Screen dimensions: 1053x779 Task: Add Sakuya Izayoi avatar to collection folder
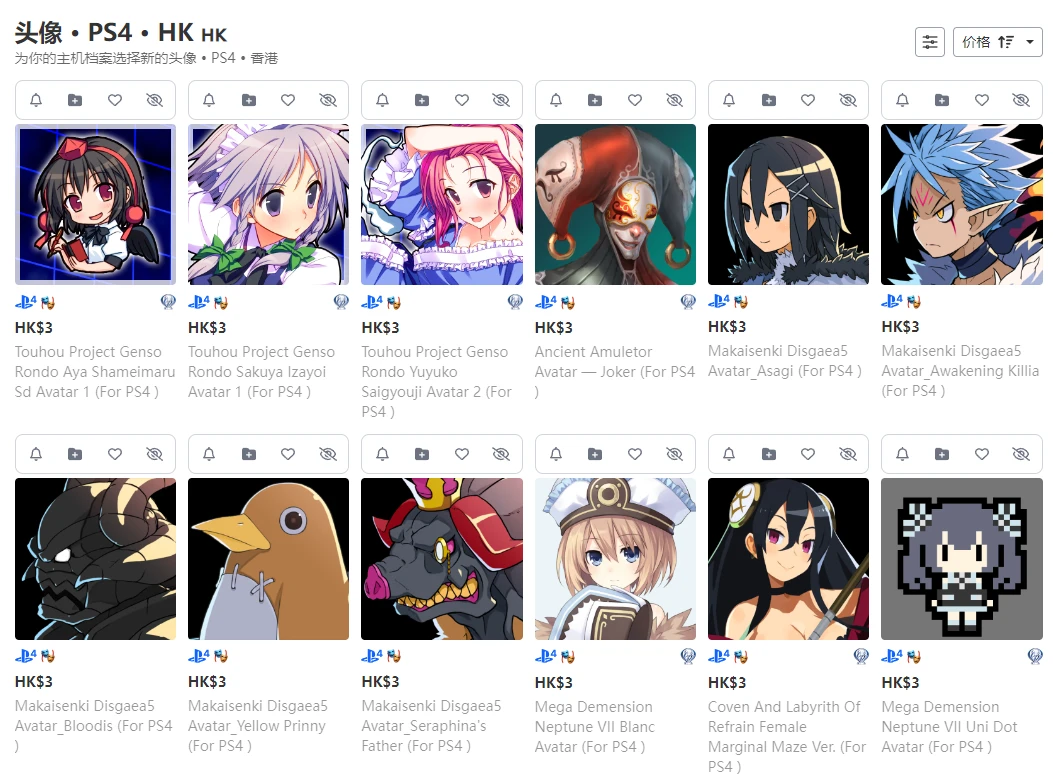click(x=248, y=100)
